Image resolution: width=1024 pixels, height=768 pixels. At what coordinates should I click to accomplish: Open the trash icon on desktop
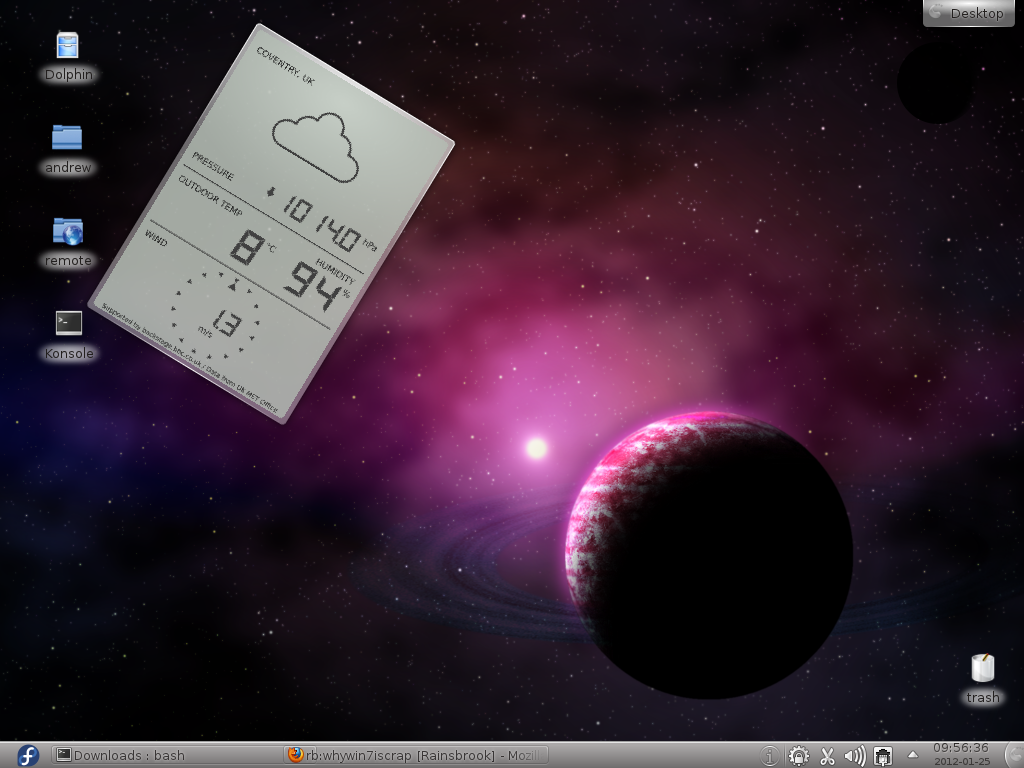tap(982, 668)
